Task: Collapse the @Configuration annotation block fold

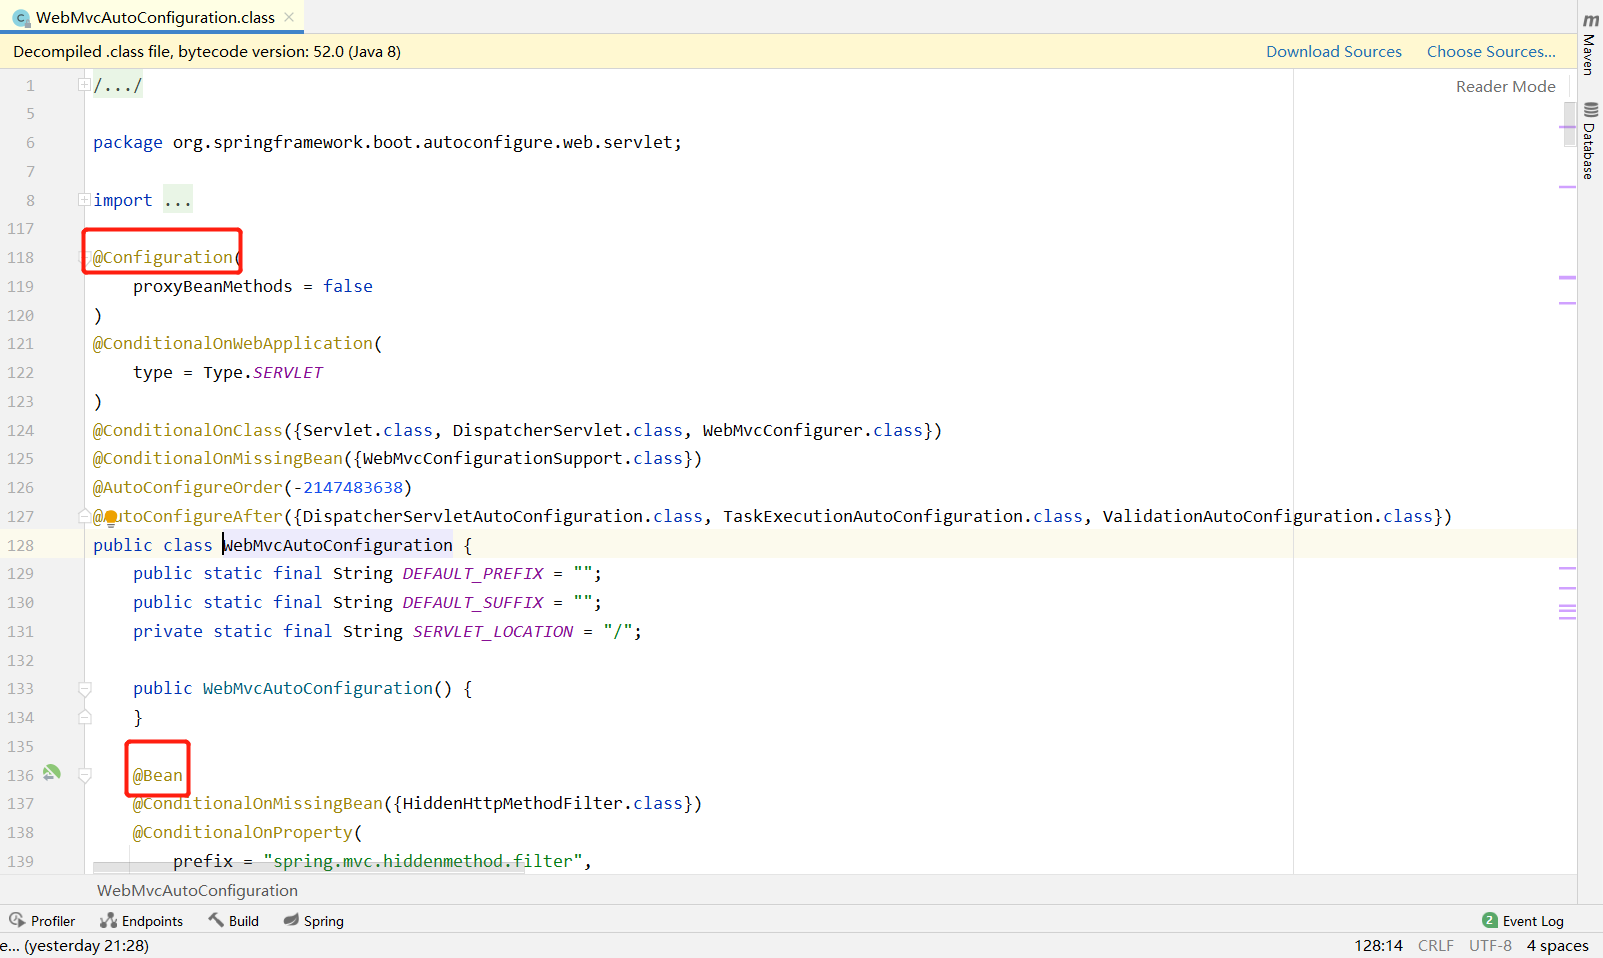Action: (84, 258)
